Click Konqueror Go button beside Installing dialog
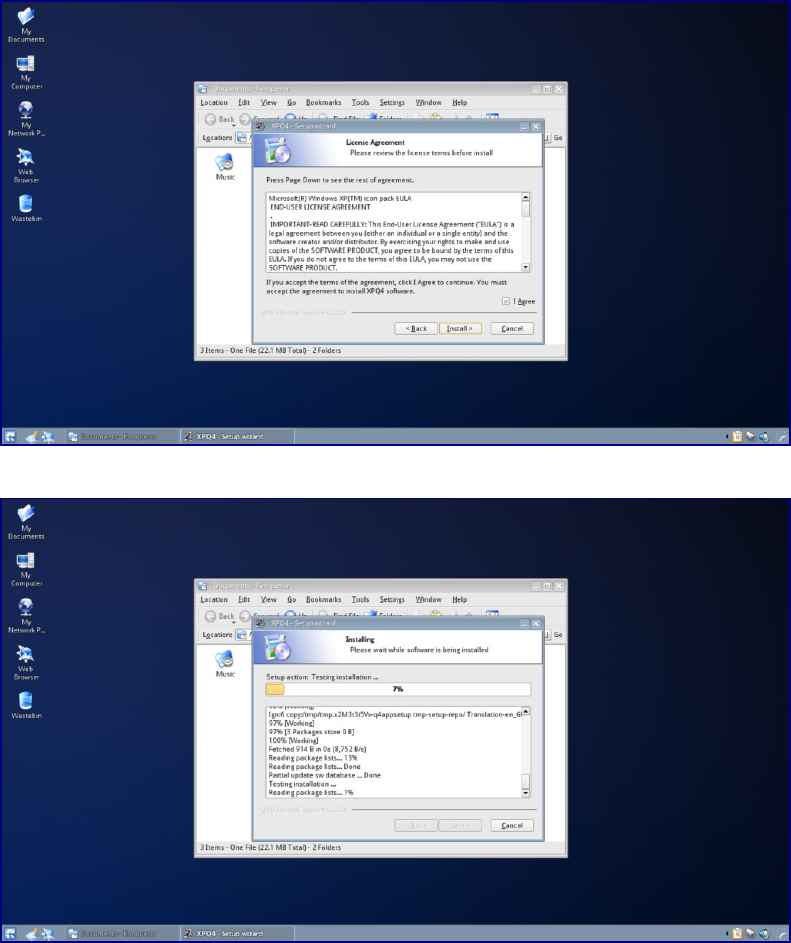The height and width of the screenshot is (943, 791). 558,634
